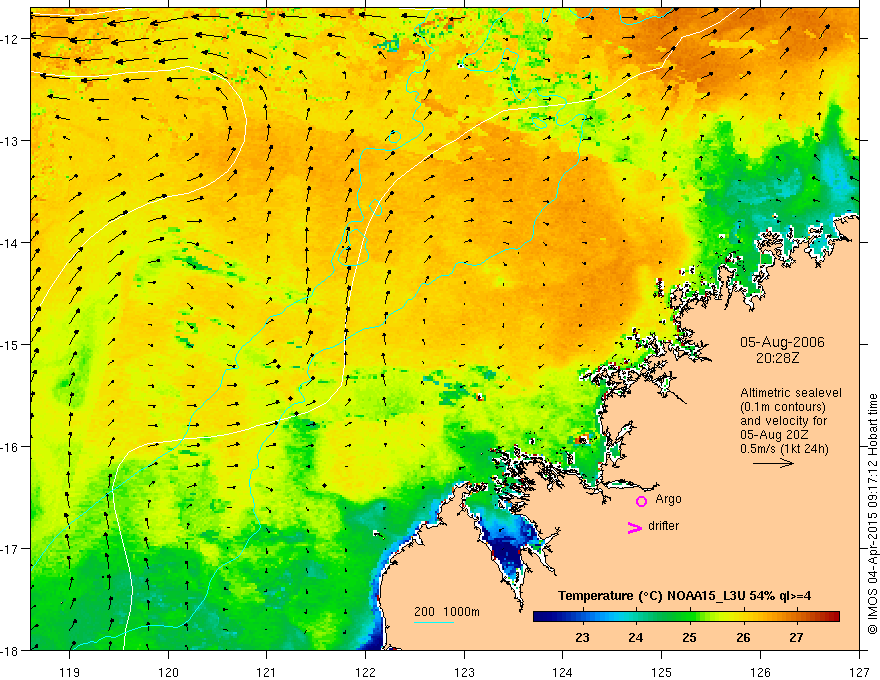Image resolution: width=880 pixels, height=680 pixels.
Task: Click the longitude 122 axis label
Action: click(x=365, y=672)
